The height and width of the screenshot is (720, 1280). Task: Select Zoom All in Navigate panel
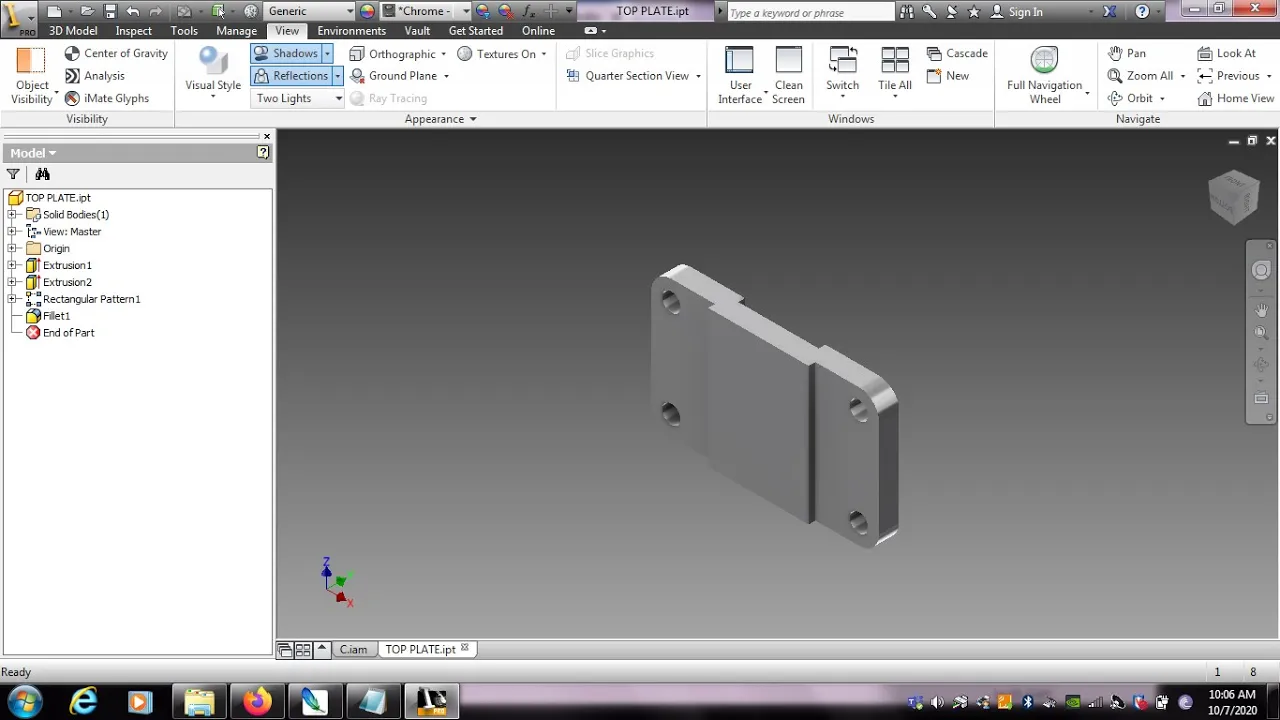point(1140,76)
